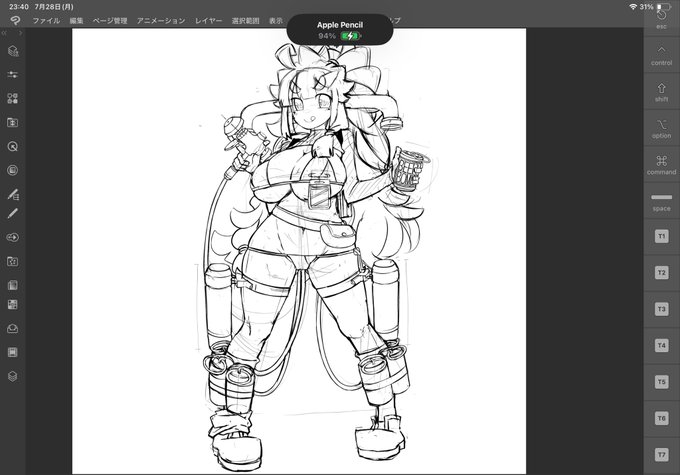Tap the T6 shortcut key
Screen dimensions: 680x475
tap(661, 419)
